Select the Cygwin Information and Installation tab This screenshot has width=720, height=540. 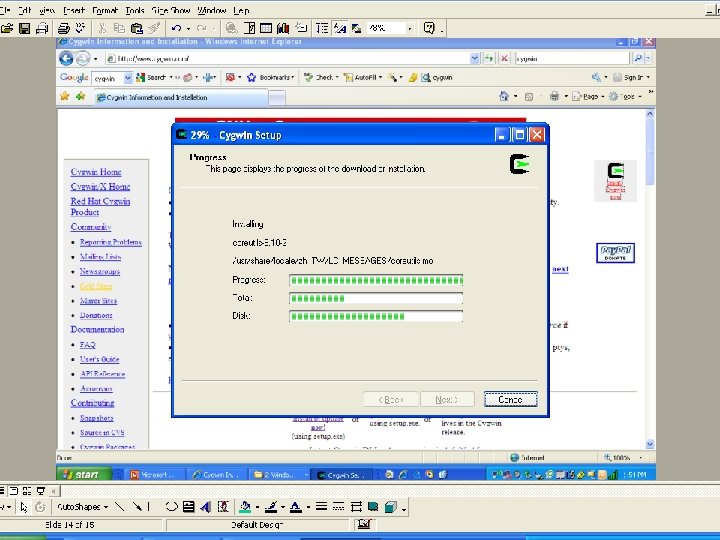[x=181, y=97]
